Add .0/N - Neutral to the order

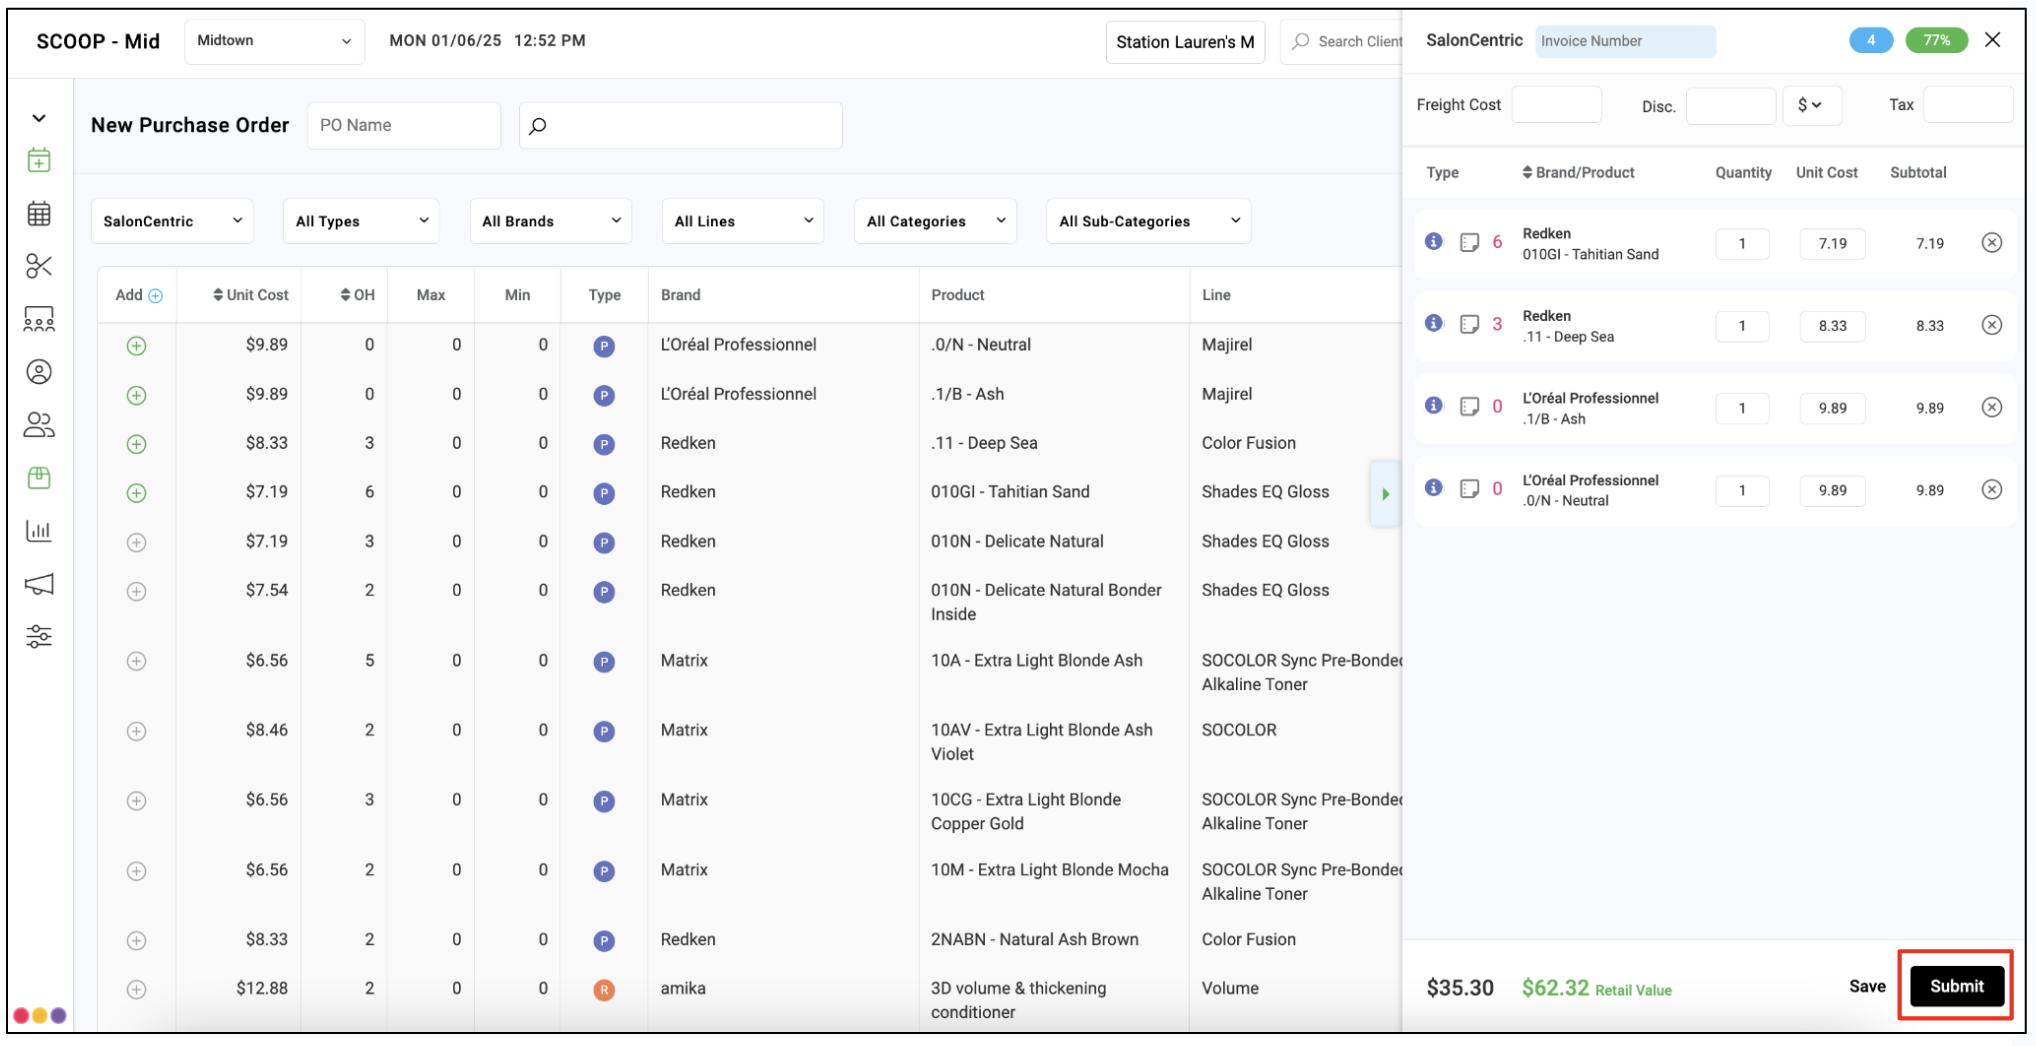click(x=137, y=346)
